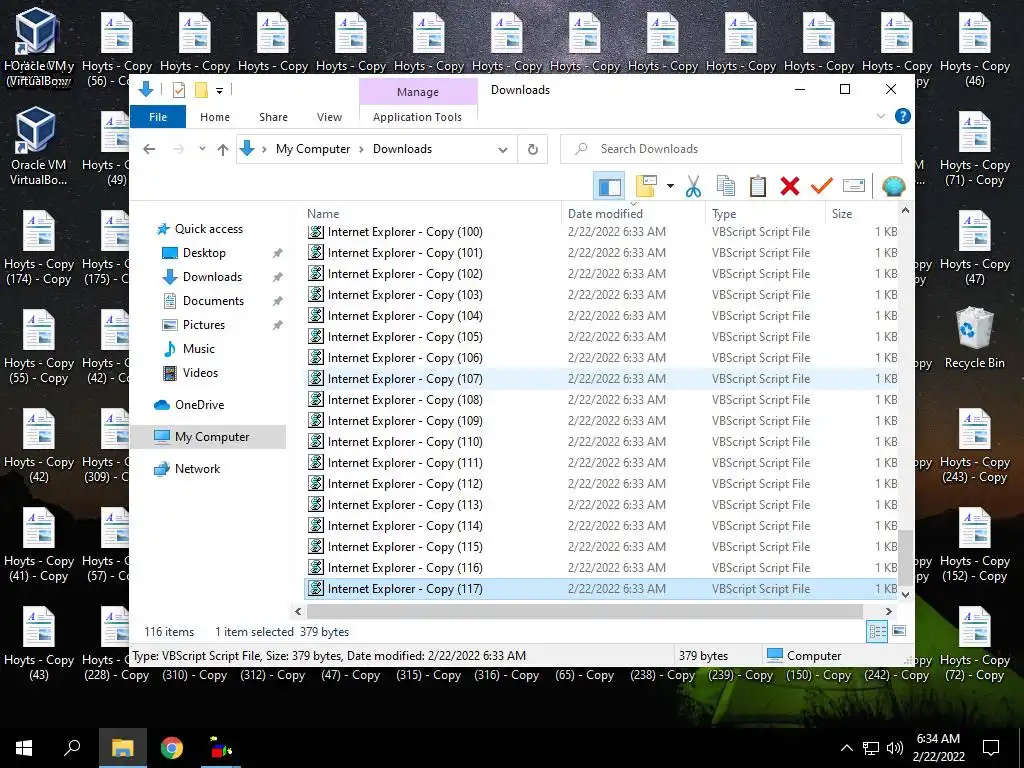The height and width of the screenshot is (768, 1024).
Task: Select Network in the navigation pane
Action: pos(197,469)
